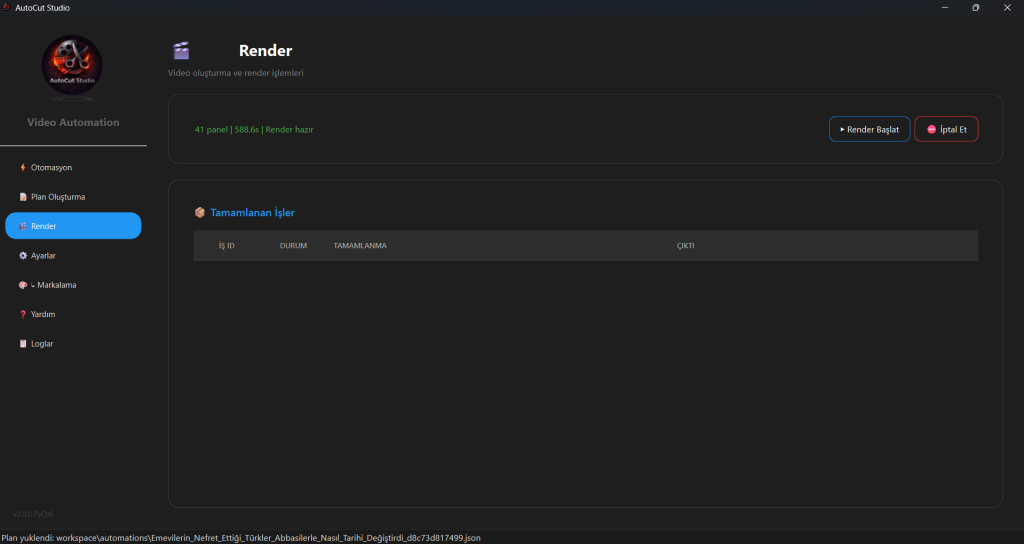Viewport: 1024px width, 544px height.
Task: Click the ÇIKTI column header
Action: pos(685,246)
